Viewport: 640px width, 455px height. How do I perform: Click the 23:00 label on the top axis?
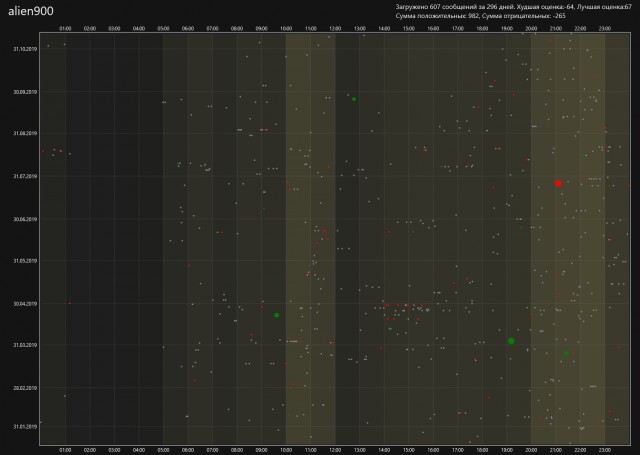[604, 29]
